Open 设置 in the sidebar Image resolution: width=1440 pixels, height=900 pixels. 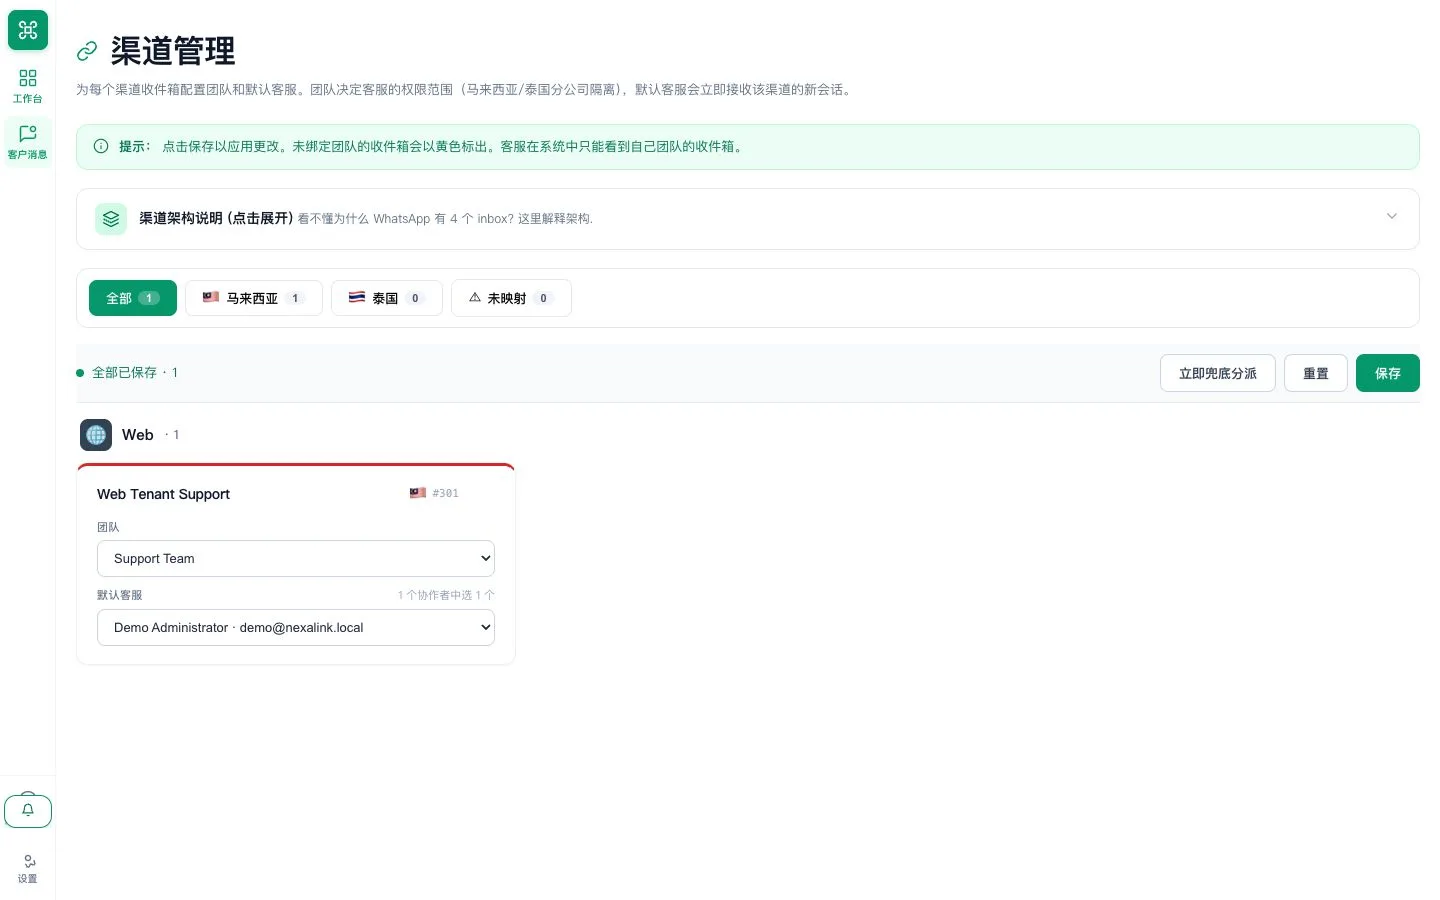point(28,868)
